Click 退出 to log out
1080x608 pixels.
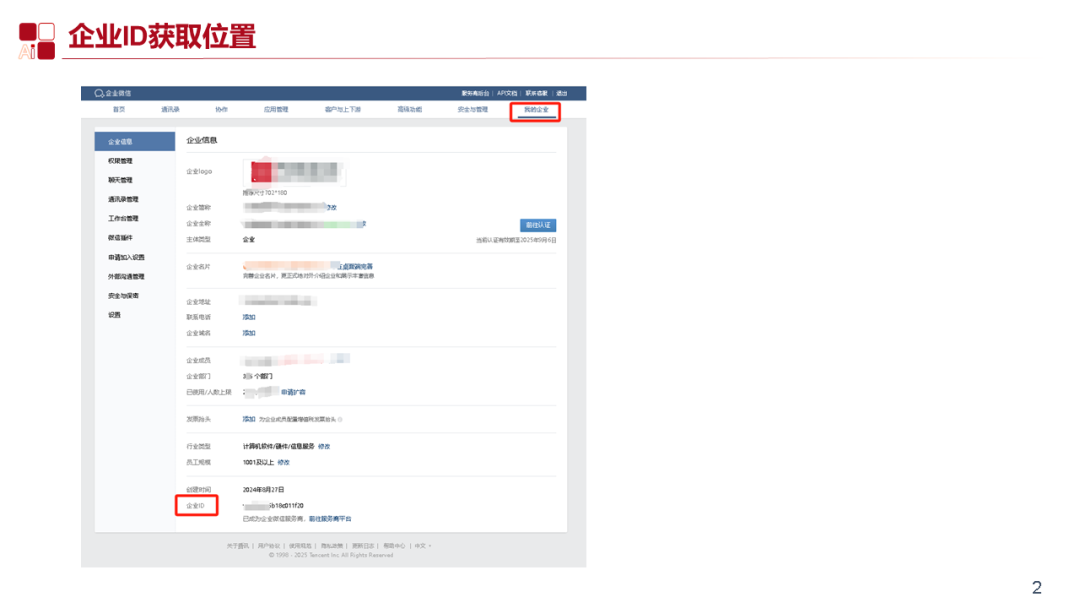(562, 93)
